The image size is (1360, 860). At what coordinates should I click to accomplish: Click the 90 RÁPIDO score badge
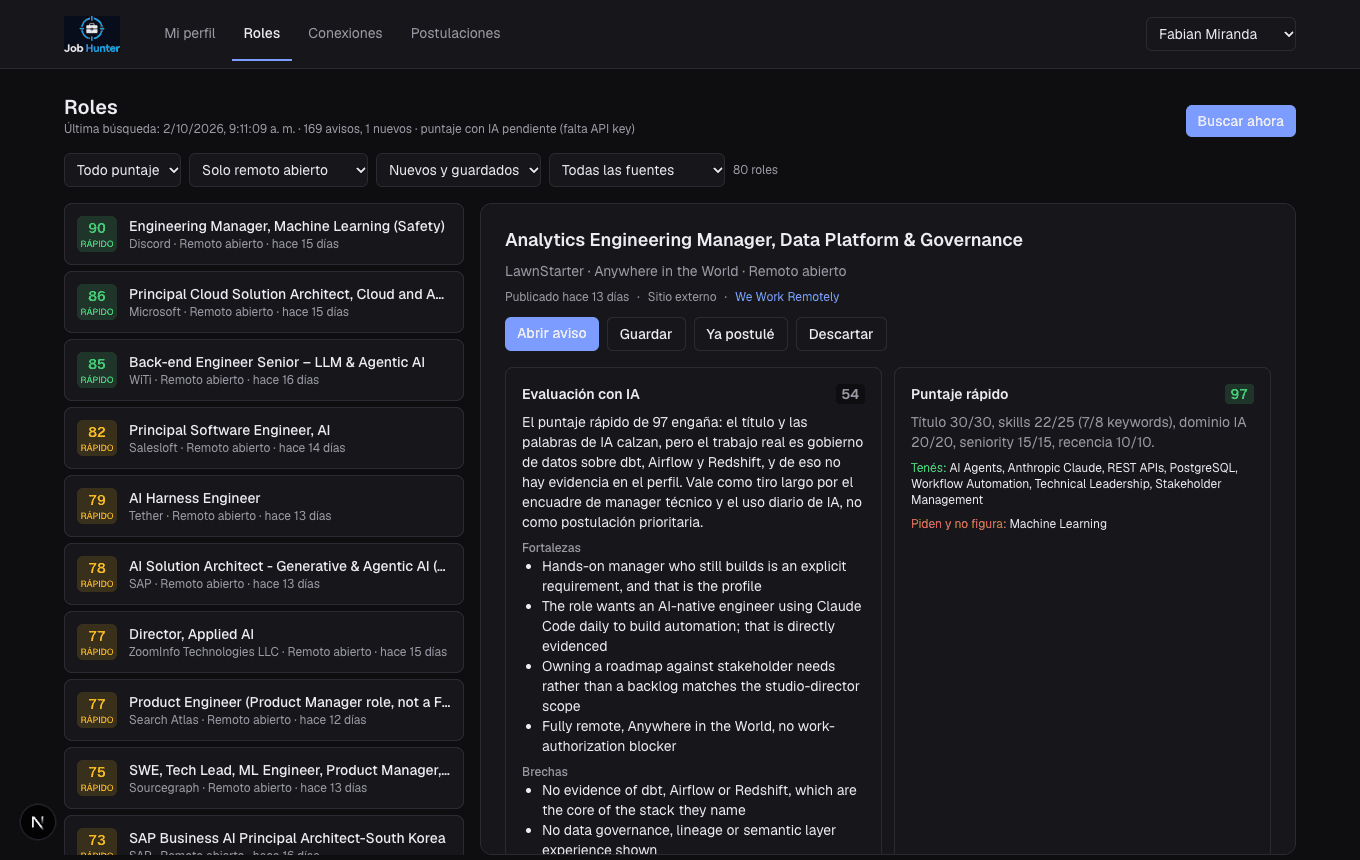[x=97, y=234]
